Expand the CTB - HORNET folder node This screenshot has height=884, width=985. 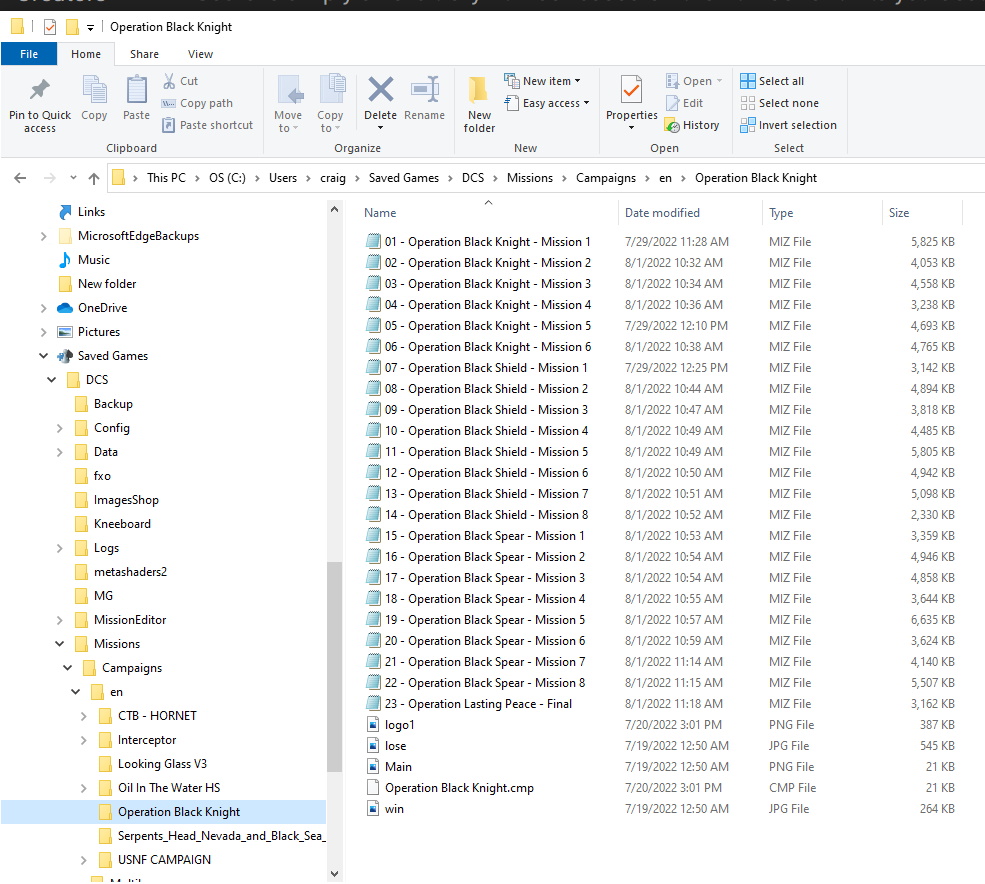click(x=84, y=716)
